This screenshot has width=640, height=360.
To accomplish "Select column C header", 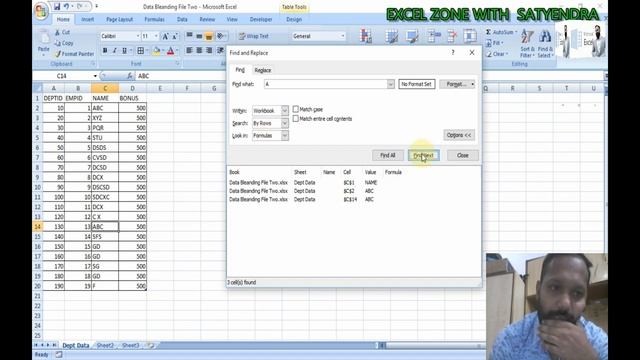I will [105, 88].
